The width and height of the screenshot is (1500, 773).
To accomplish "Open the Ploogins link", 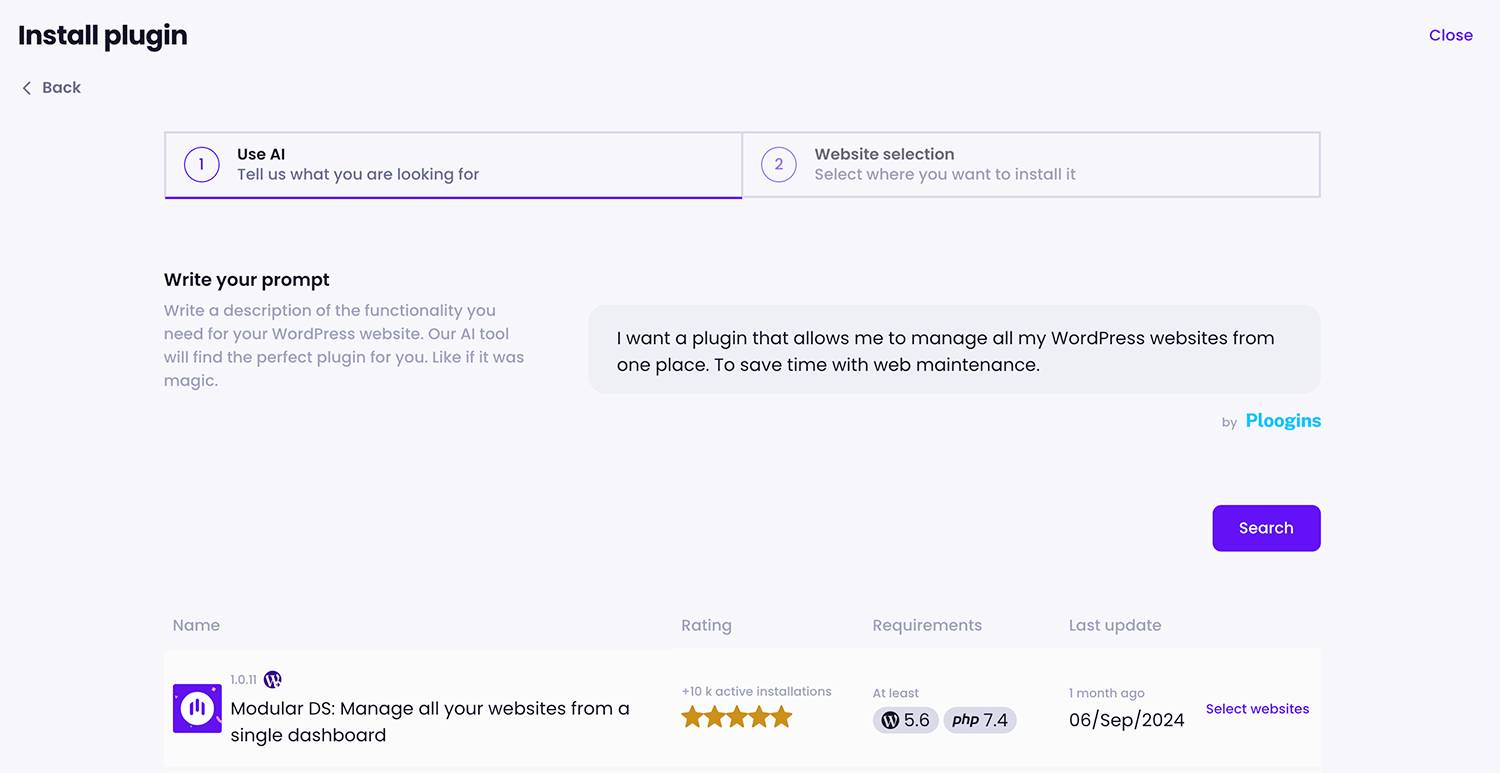I will coord(1283,421).
